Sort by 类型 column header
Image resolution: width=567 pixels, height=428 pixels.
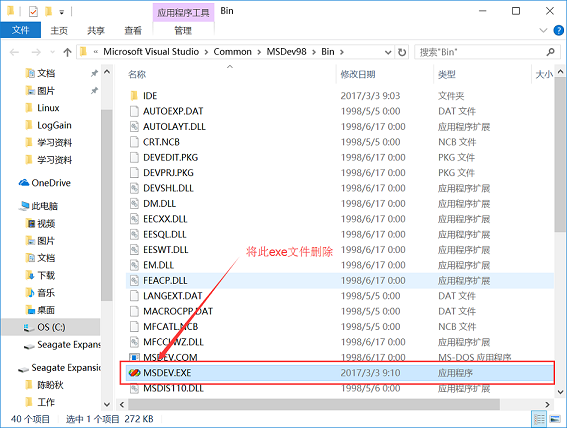[447, 74]
